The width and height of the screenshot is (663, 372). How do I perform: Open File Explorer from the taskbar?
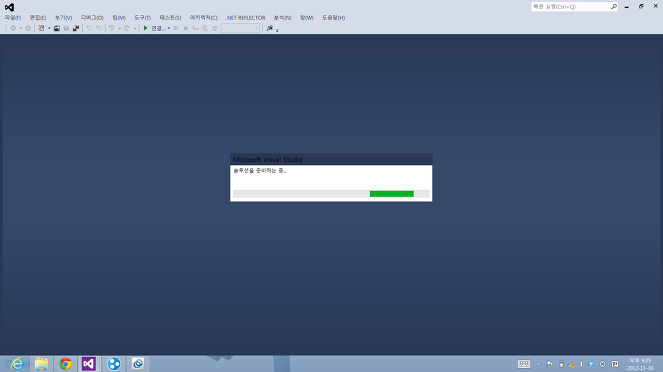[x=41, y=364]
